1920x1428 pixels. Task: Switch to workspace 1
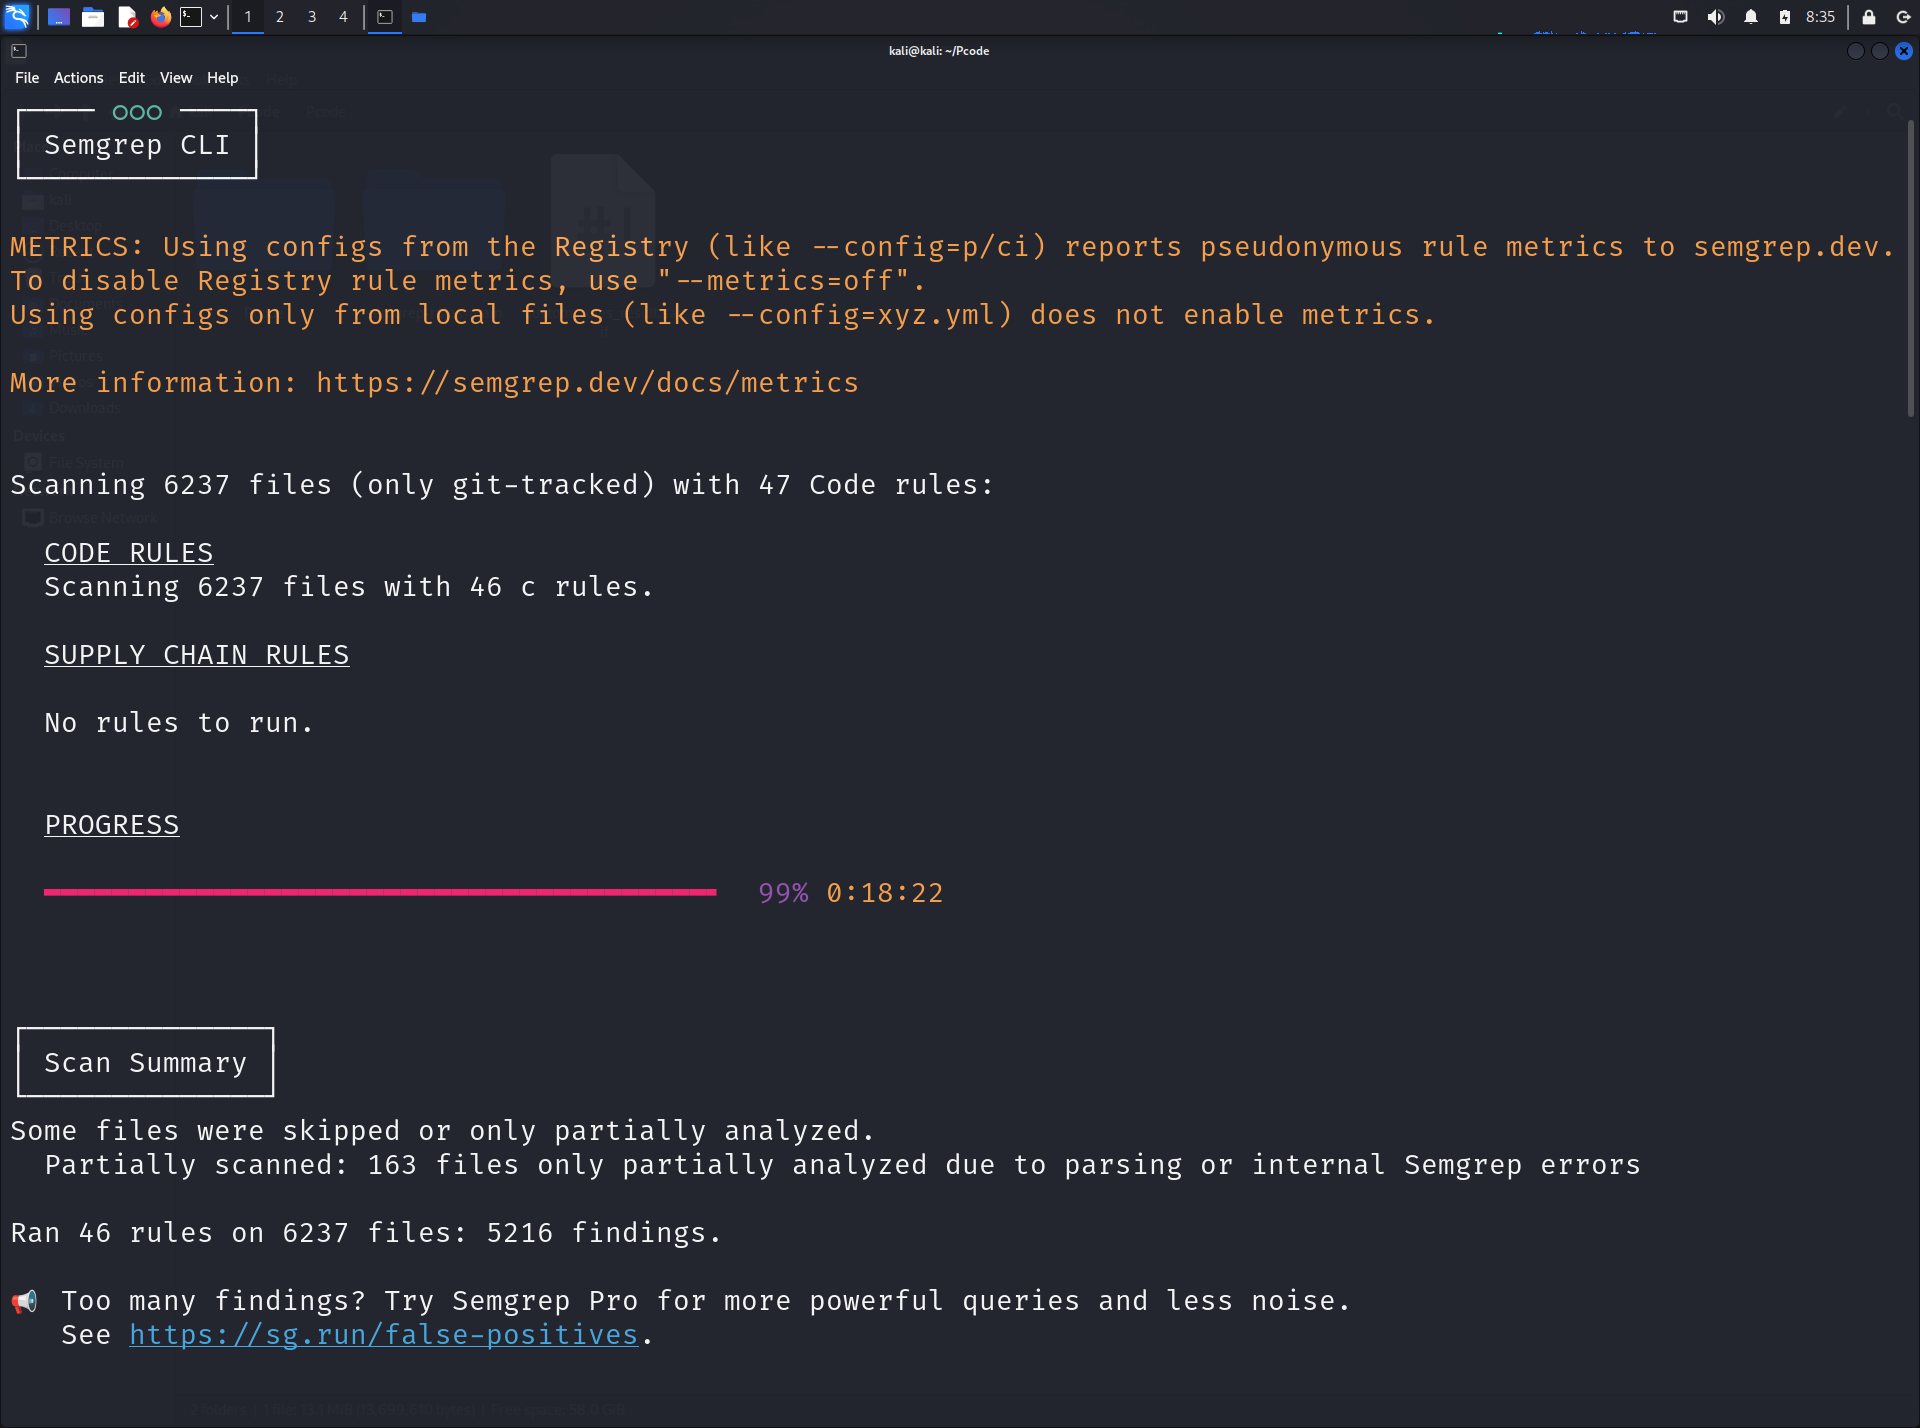coord(248,17)
